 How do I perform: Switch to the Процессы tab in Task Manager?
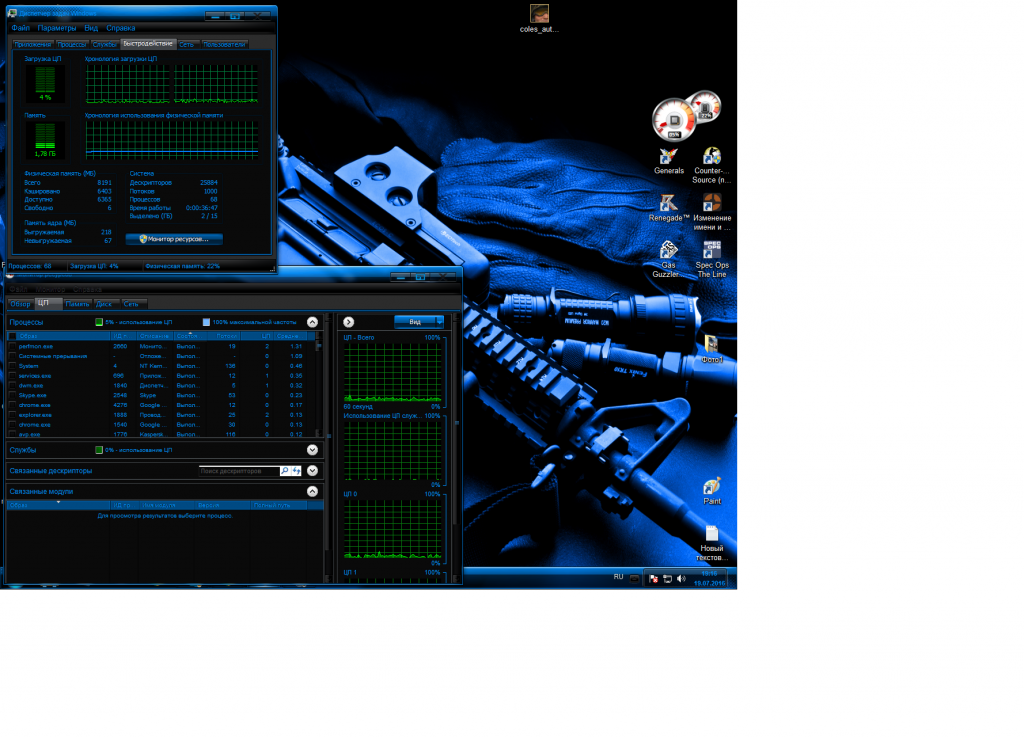pos(72,44)
